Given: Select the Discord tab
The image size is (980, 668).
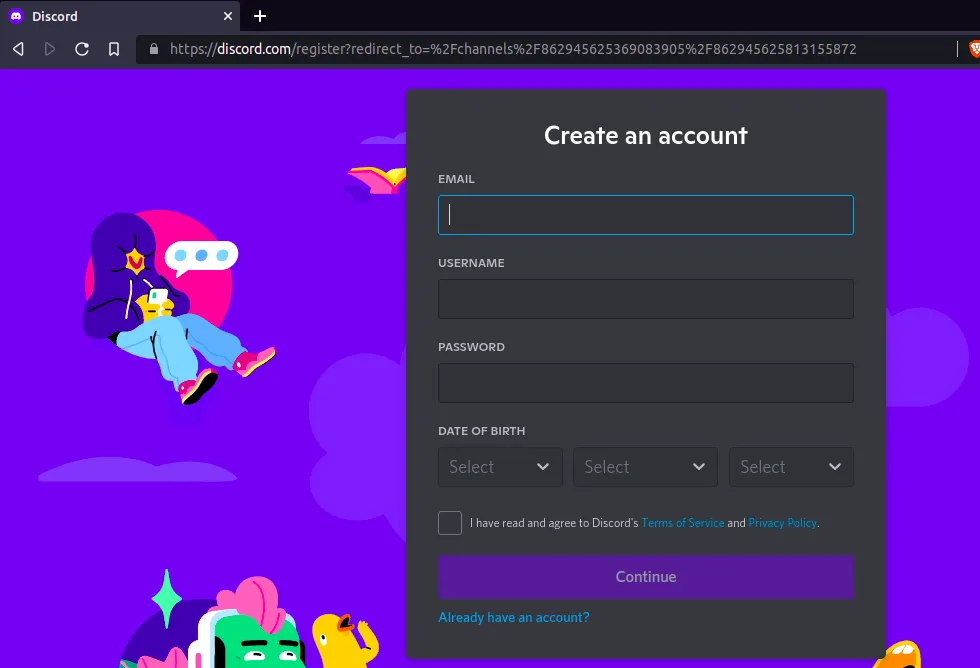Looking at the screenshot, I should 121,16.
